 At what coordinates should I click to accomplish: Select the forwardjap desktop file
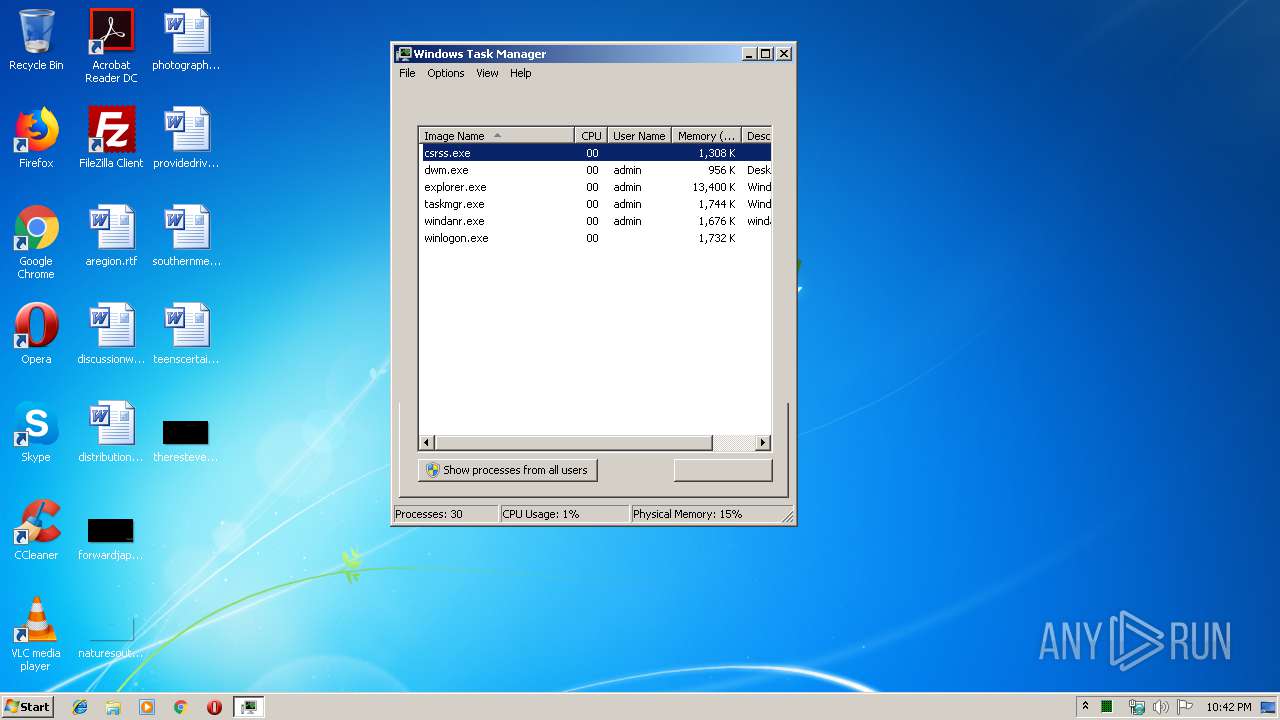111,538
